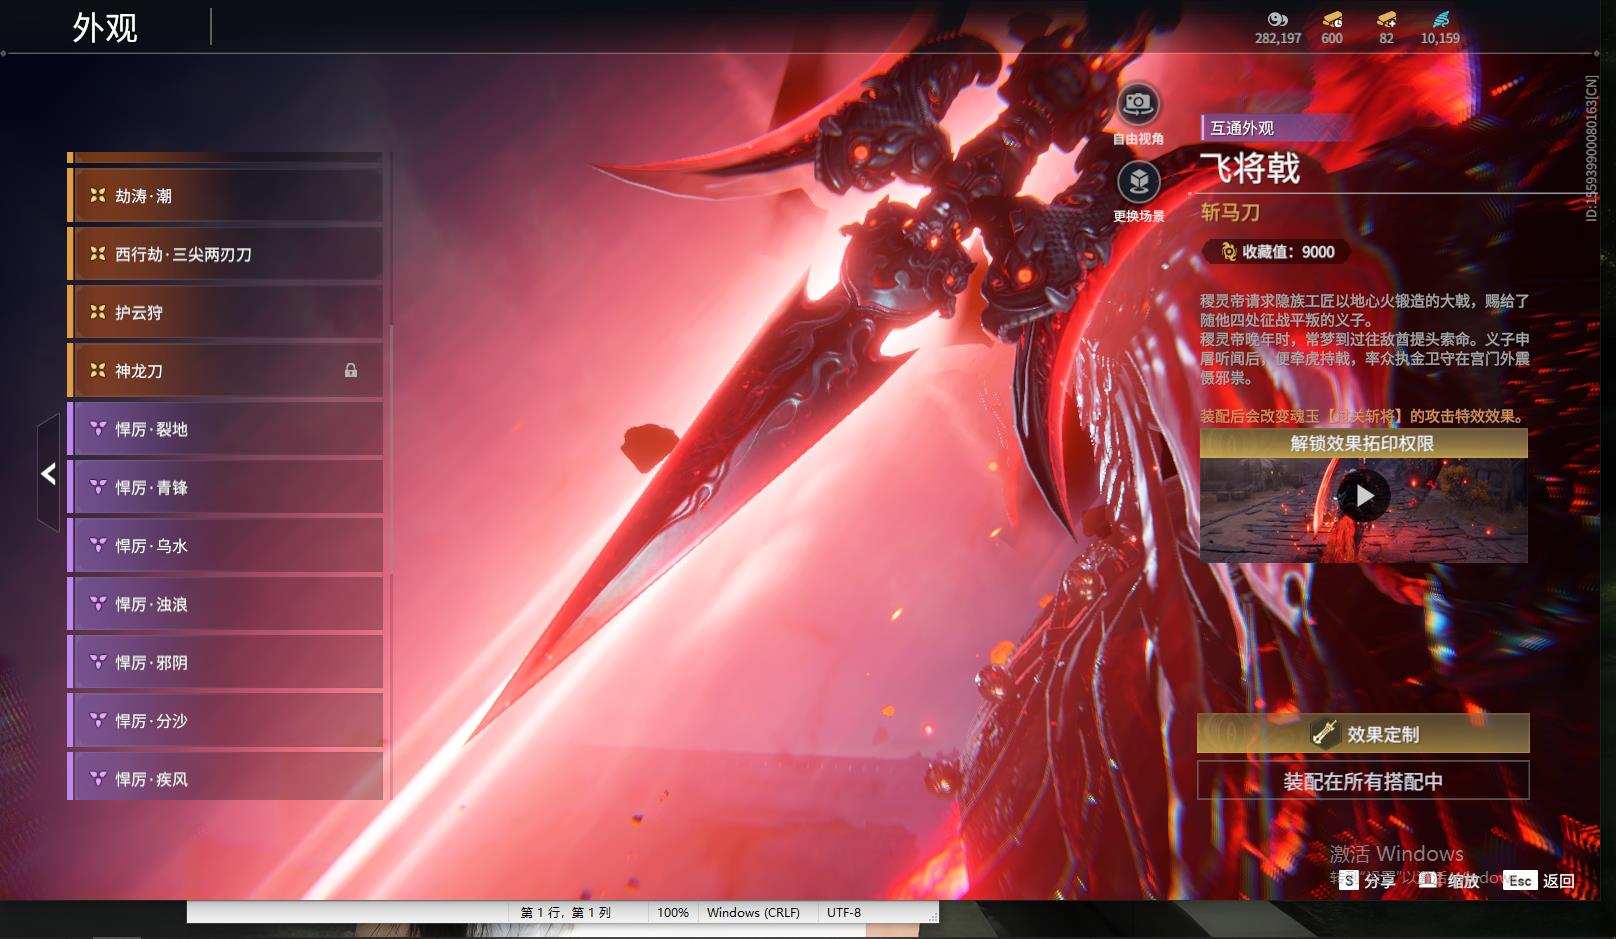The width and height of the screenshot is (1616, 939).
Task: Open the 自由视角 free camera view
Action: click(1138, 104)
